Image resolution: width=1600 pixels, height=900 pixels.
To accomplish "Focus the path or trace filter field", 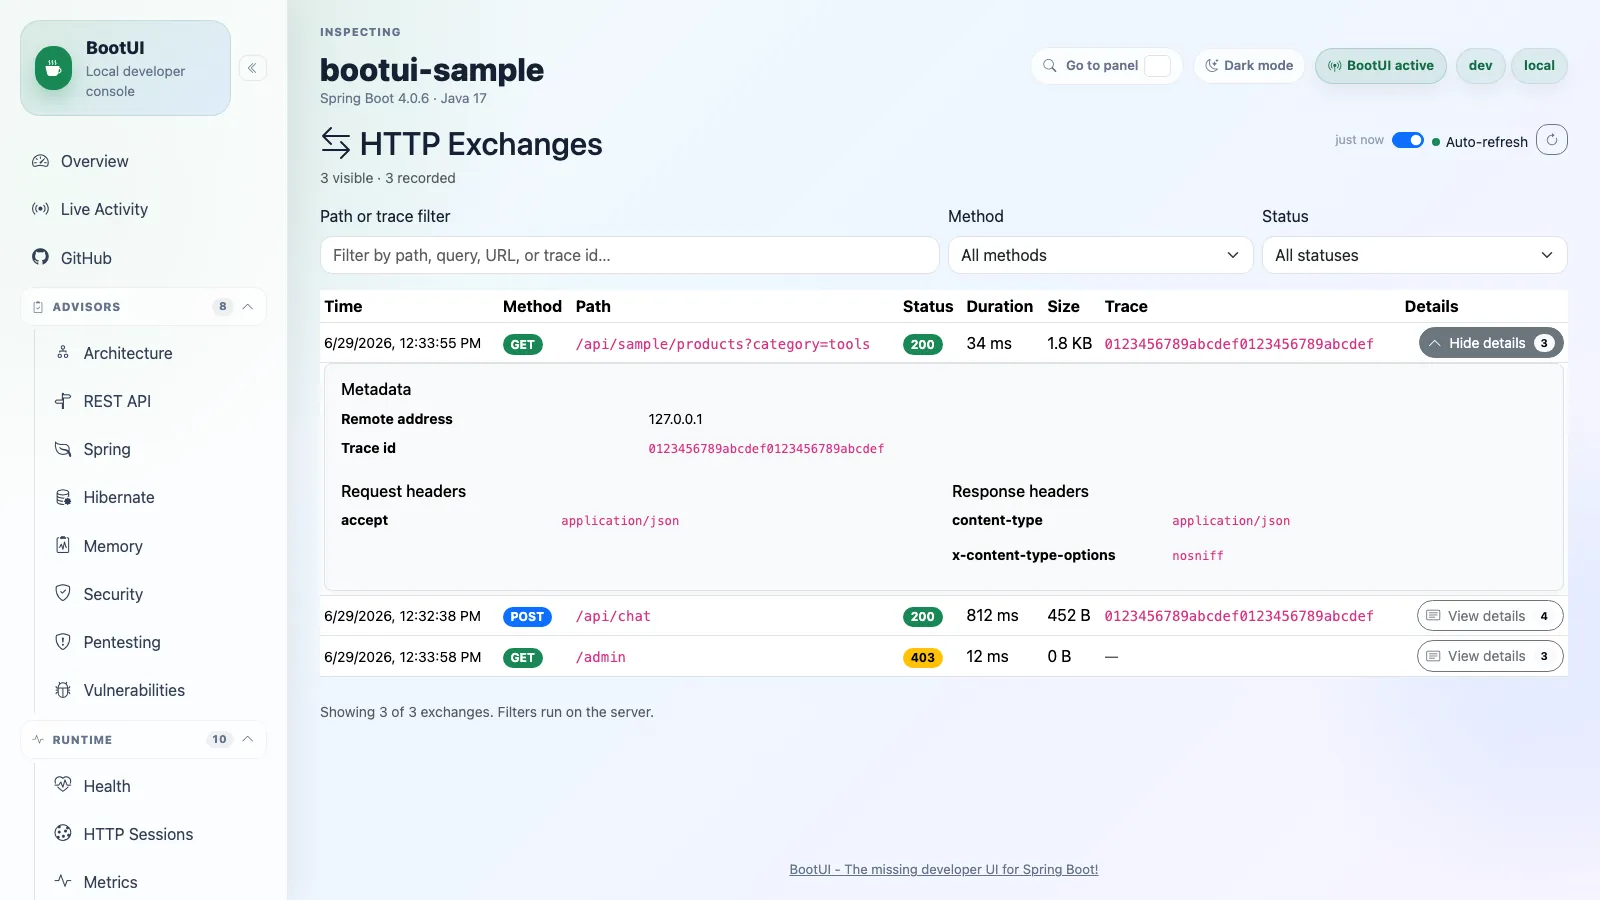I will pyautogui.click(x=629, y=255).
